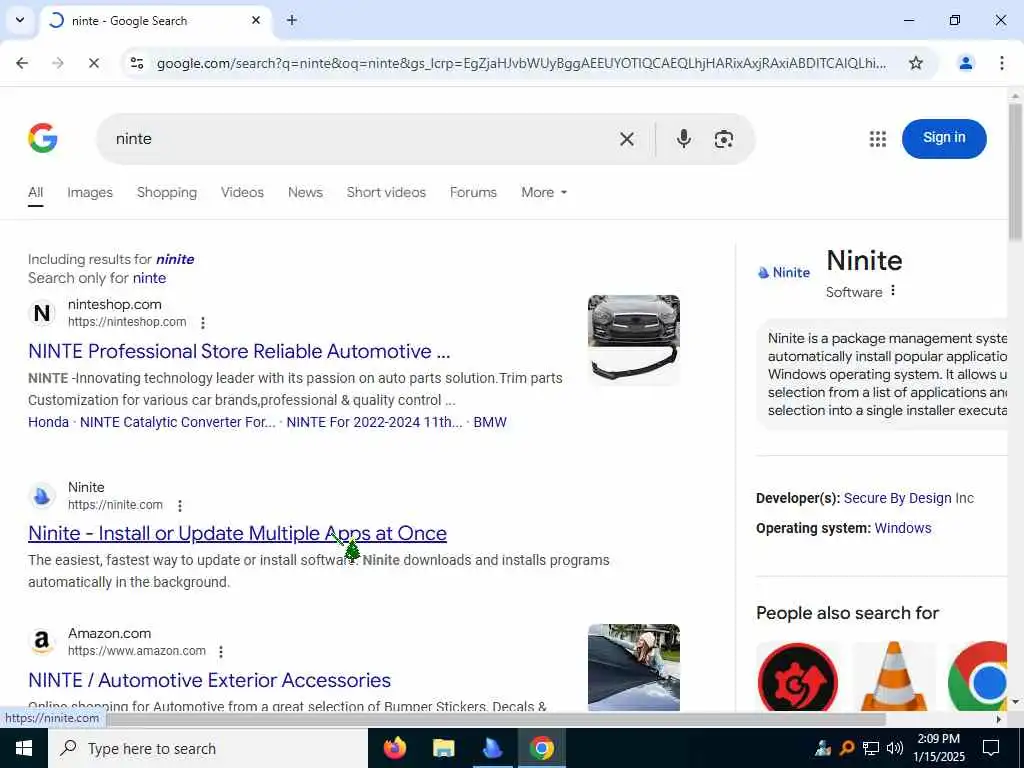Screen dimensions: 1024x768
Task: Open tab search chevron in title bar
Action: click(x=20, y=20)
